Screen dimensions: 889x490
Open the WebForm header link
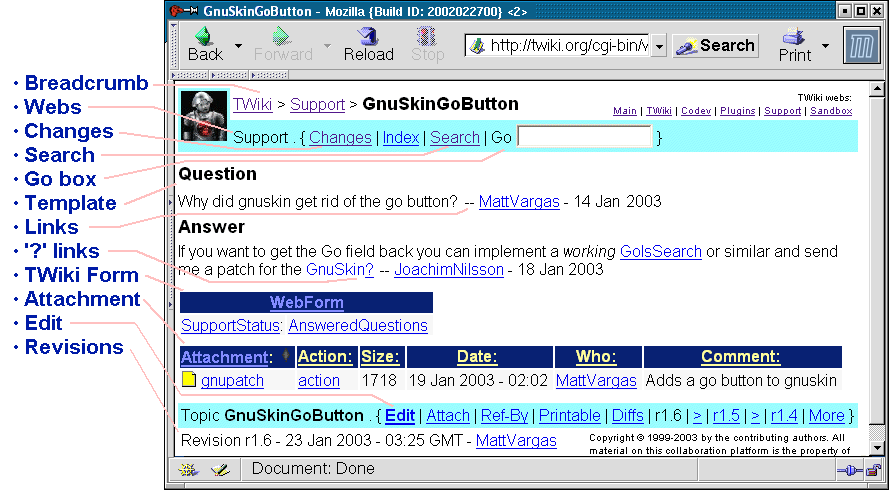(x=306, y=302)
